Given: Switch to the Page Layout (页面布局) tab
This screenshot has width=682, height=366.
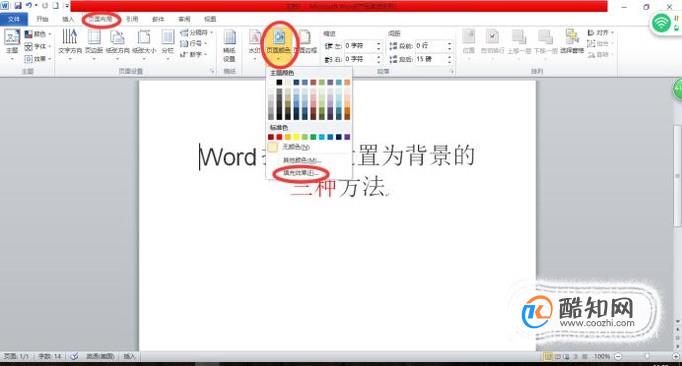Looking at the screenshot, I should 100,19.
